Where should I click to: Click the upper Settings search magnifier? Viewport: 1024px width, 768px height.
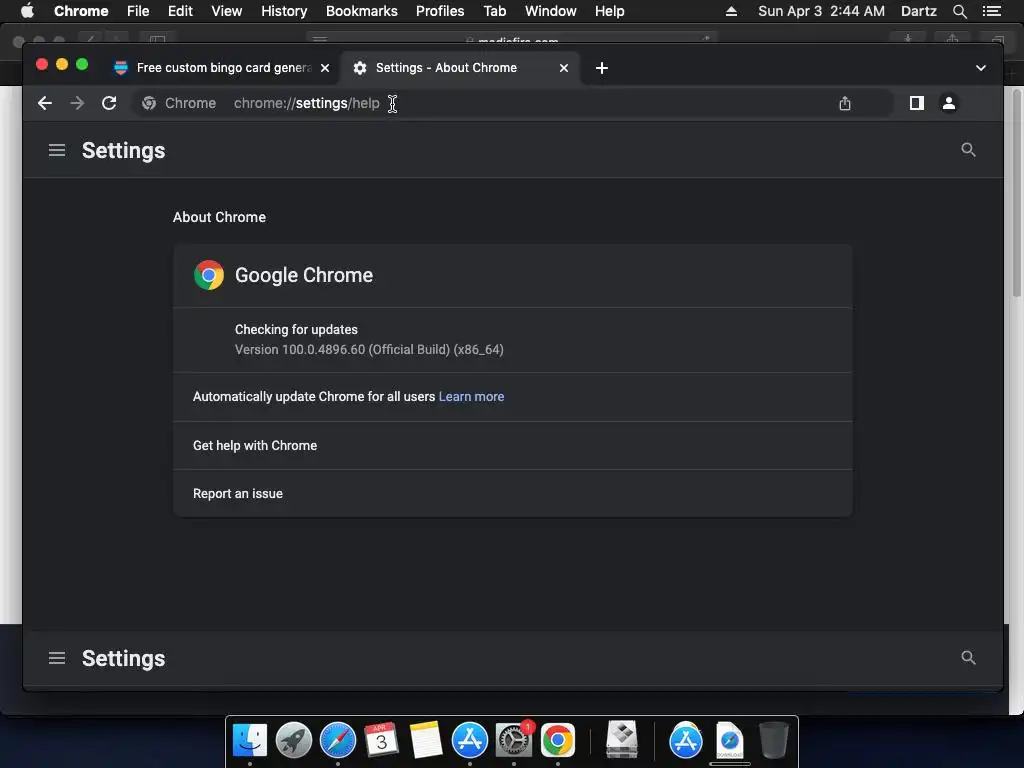[968, 150]
